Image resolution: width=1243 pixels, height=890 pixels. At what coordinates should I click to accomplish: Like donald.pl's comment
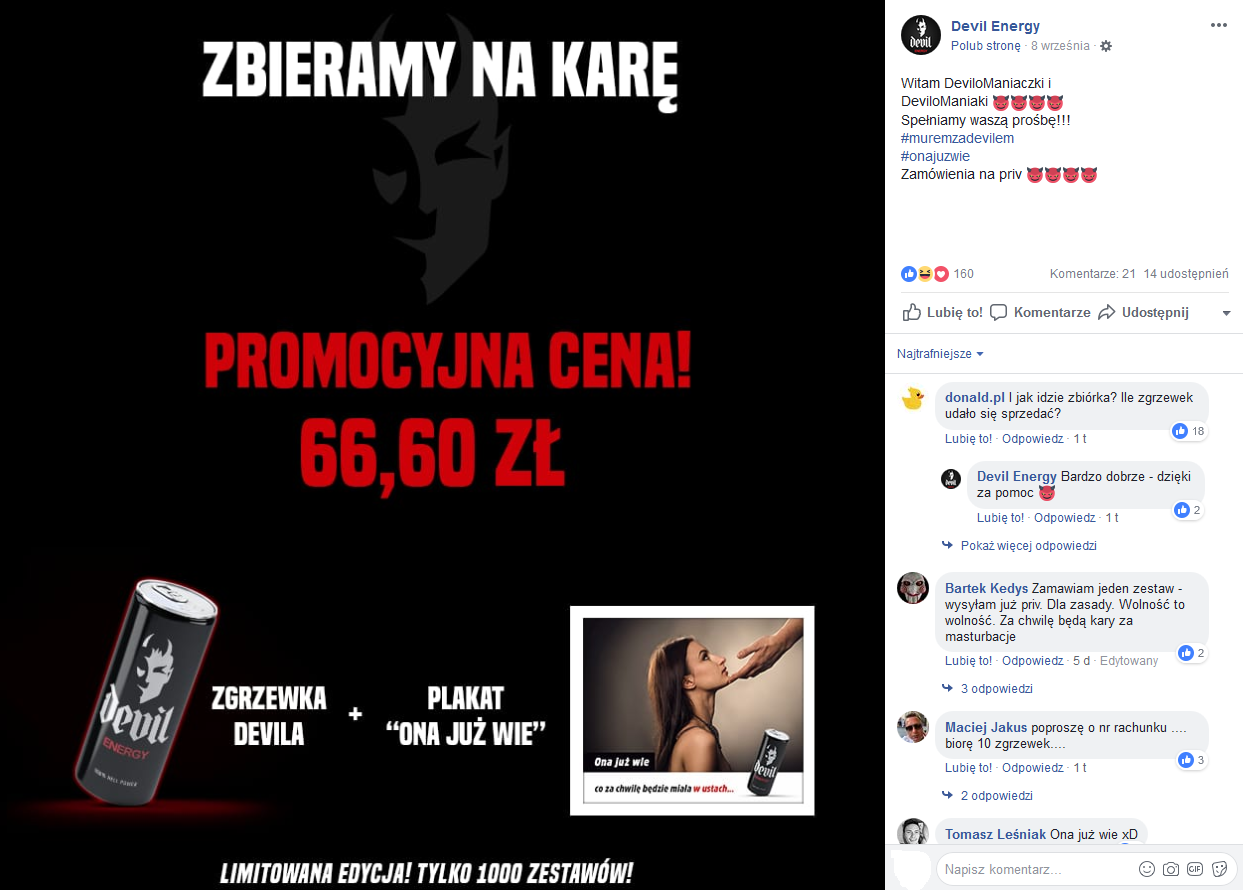click(x=968, y=439)
